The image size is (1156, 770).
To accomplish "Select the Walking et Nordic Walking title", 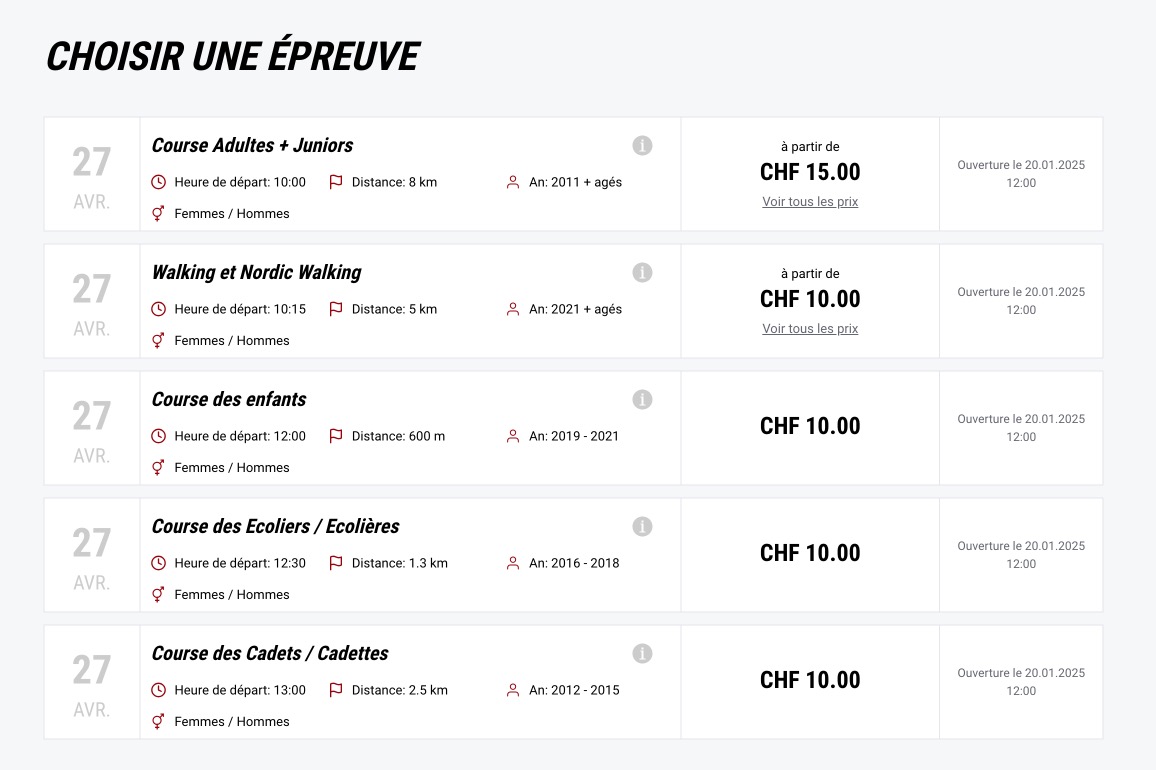I will [x=256, y=273].
